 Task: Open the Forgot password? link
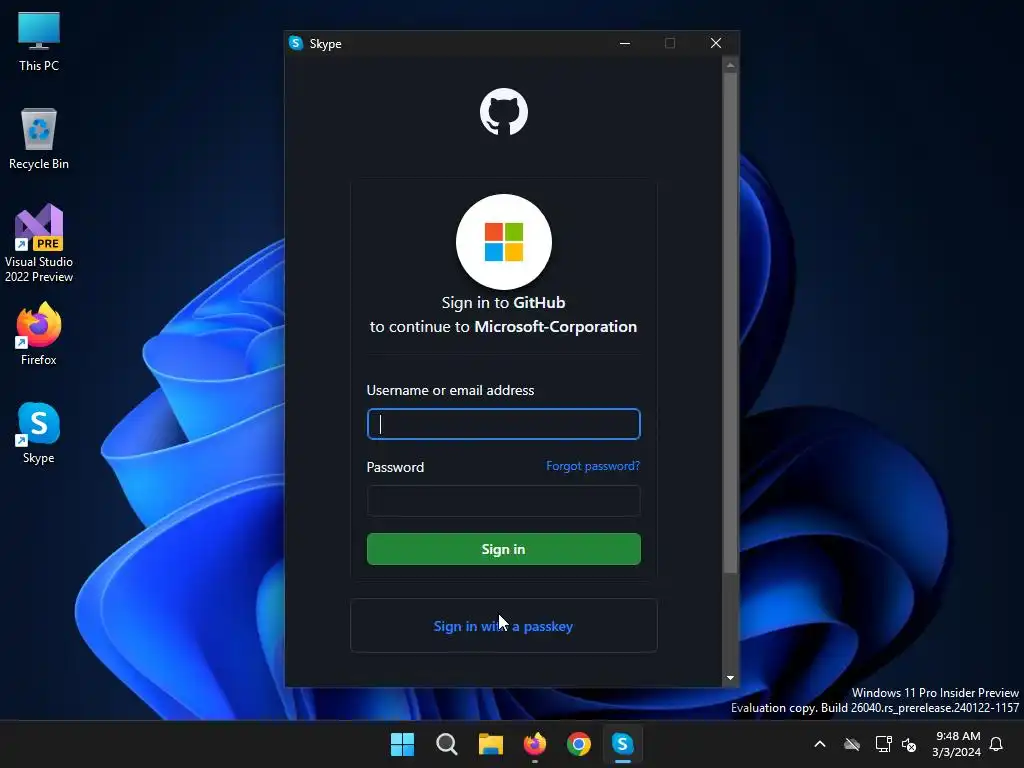593,466
